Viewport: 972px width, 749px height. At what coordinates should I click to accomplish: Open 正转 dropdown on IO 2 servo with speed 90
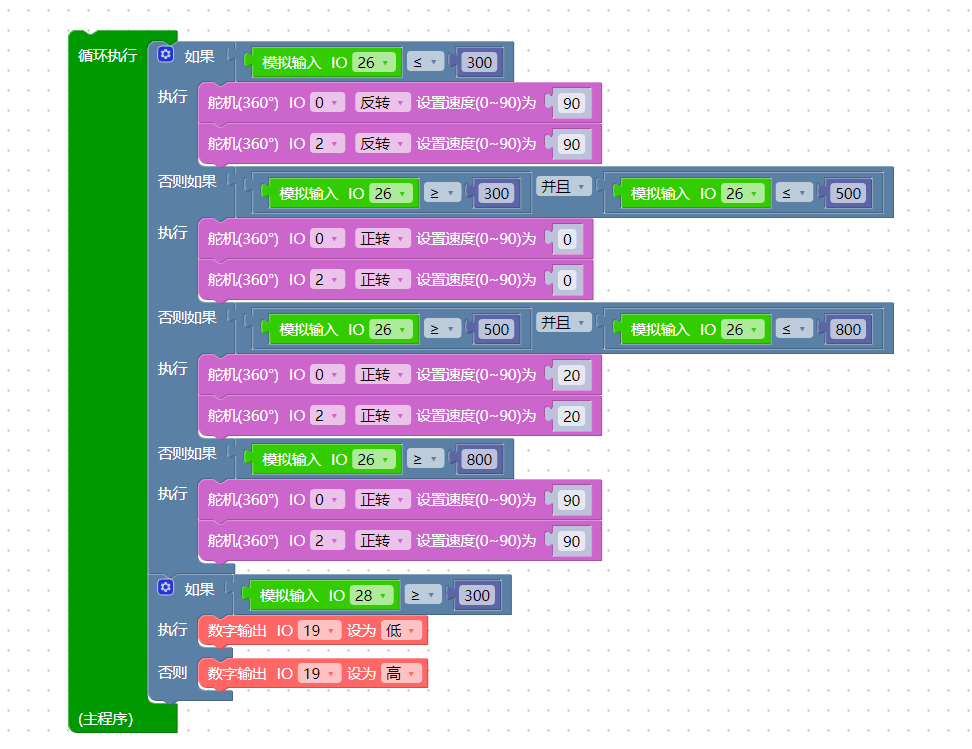pos(382,541)
